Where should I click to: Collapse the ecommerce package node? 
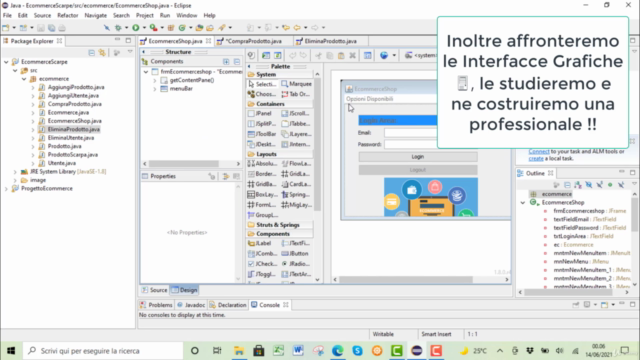[24, 79]
